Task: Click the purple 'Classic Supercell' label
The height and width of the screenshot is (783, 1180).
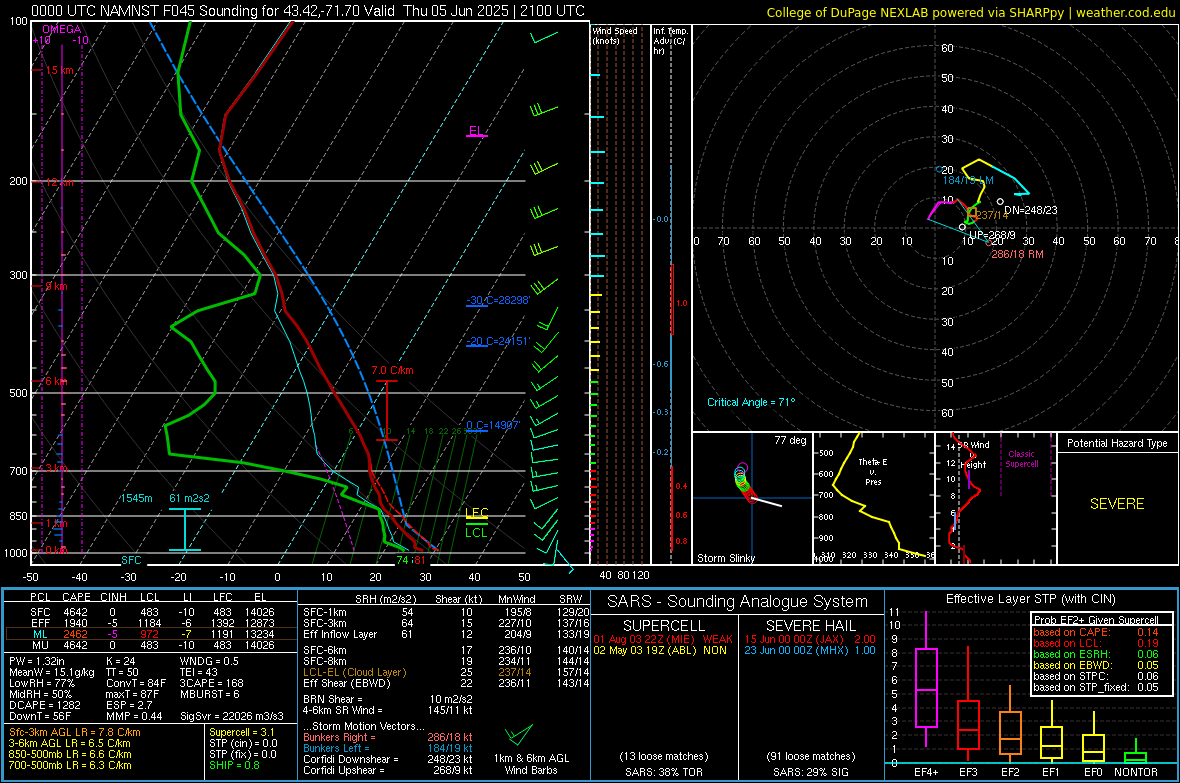Action: 1022,459
